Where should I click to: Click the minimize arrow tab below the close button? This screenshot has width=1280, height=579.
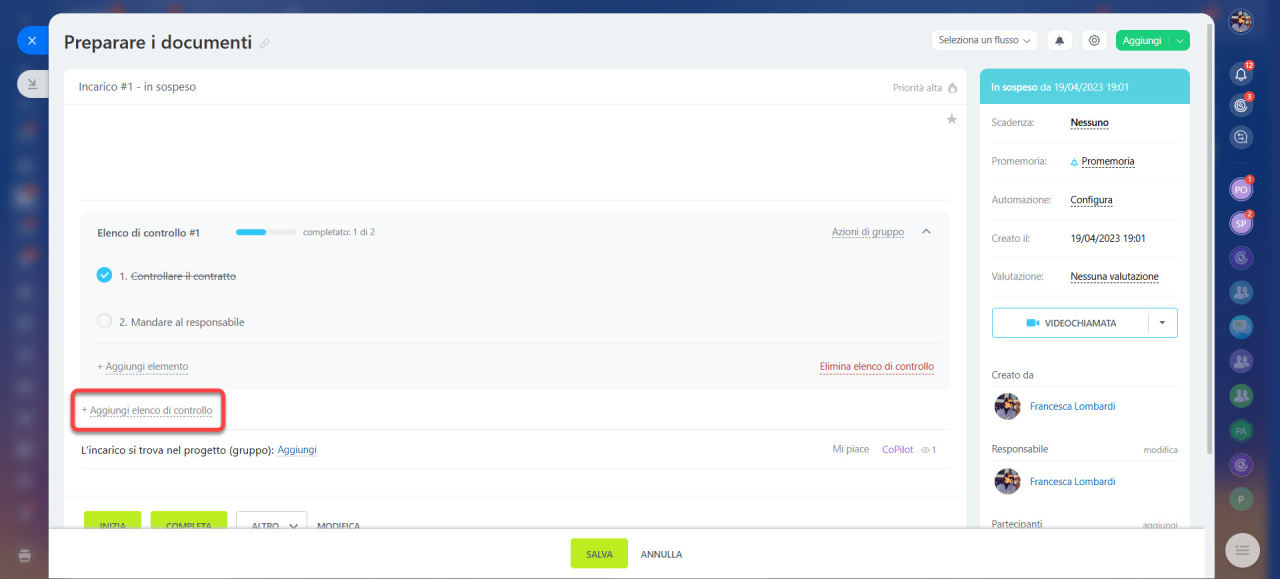32,84
